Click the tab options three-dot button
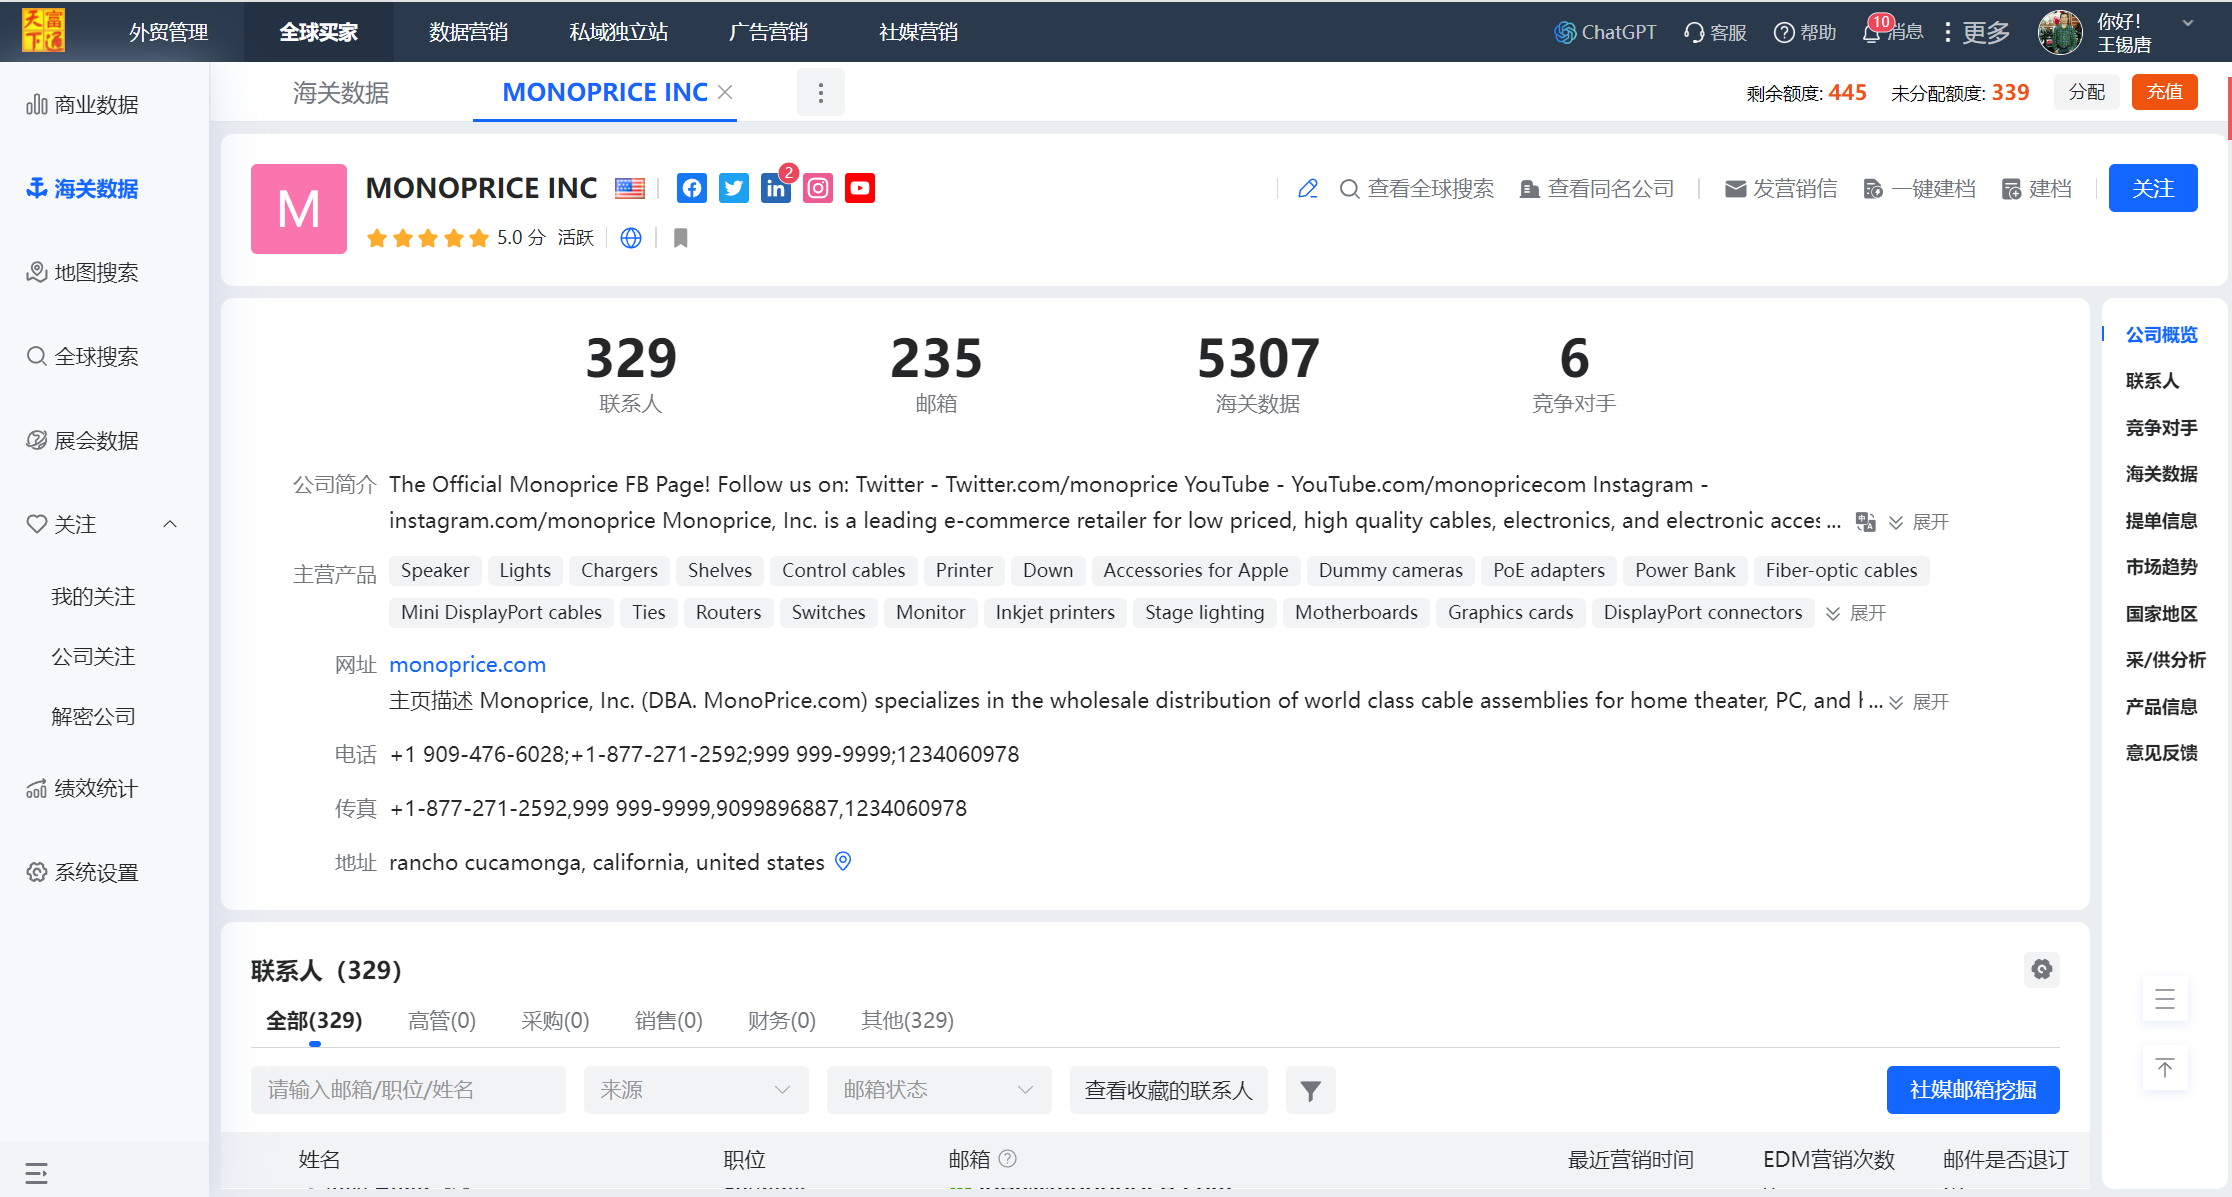The image size is (2232, 1197). coord(821,93)
